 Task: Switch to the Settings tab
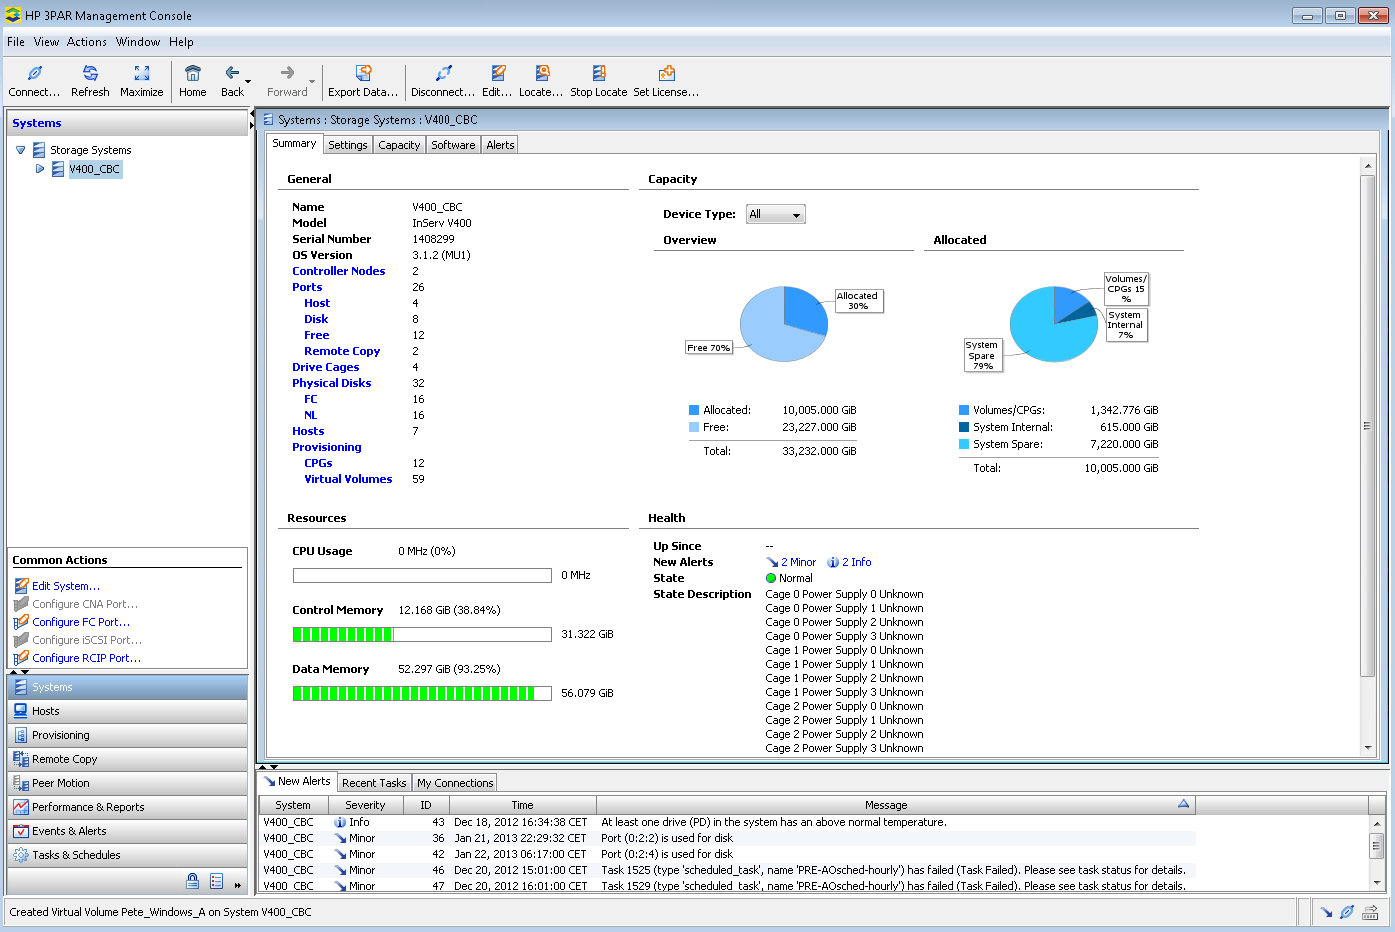[348, 145]
